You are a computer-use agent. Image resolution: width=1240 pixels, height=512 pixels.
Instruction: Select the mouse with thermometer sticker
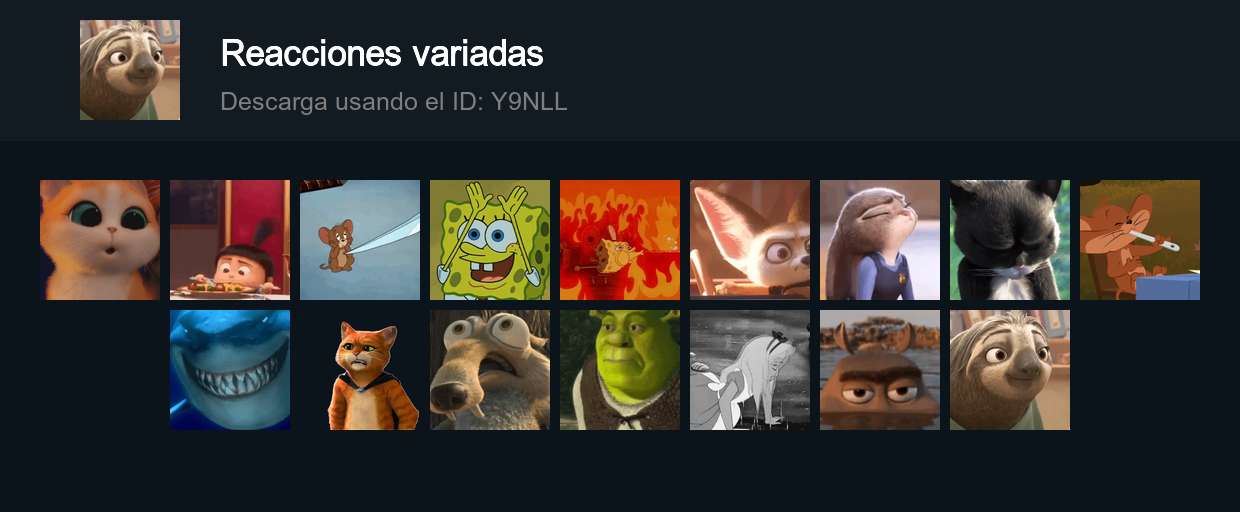pos(1140,240)
